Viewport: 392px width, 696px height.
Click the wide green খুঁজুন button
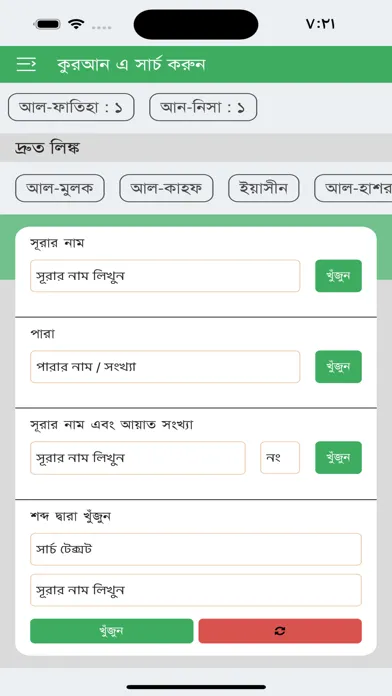tap(112, 631)
